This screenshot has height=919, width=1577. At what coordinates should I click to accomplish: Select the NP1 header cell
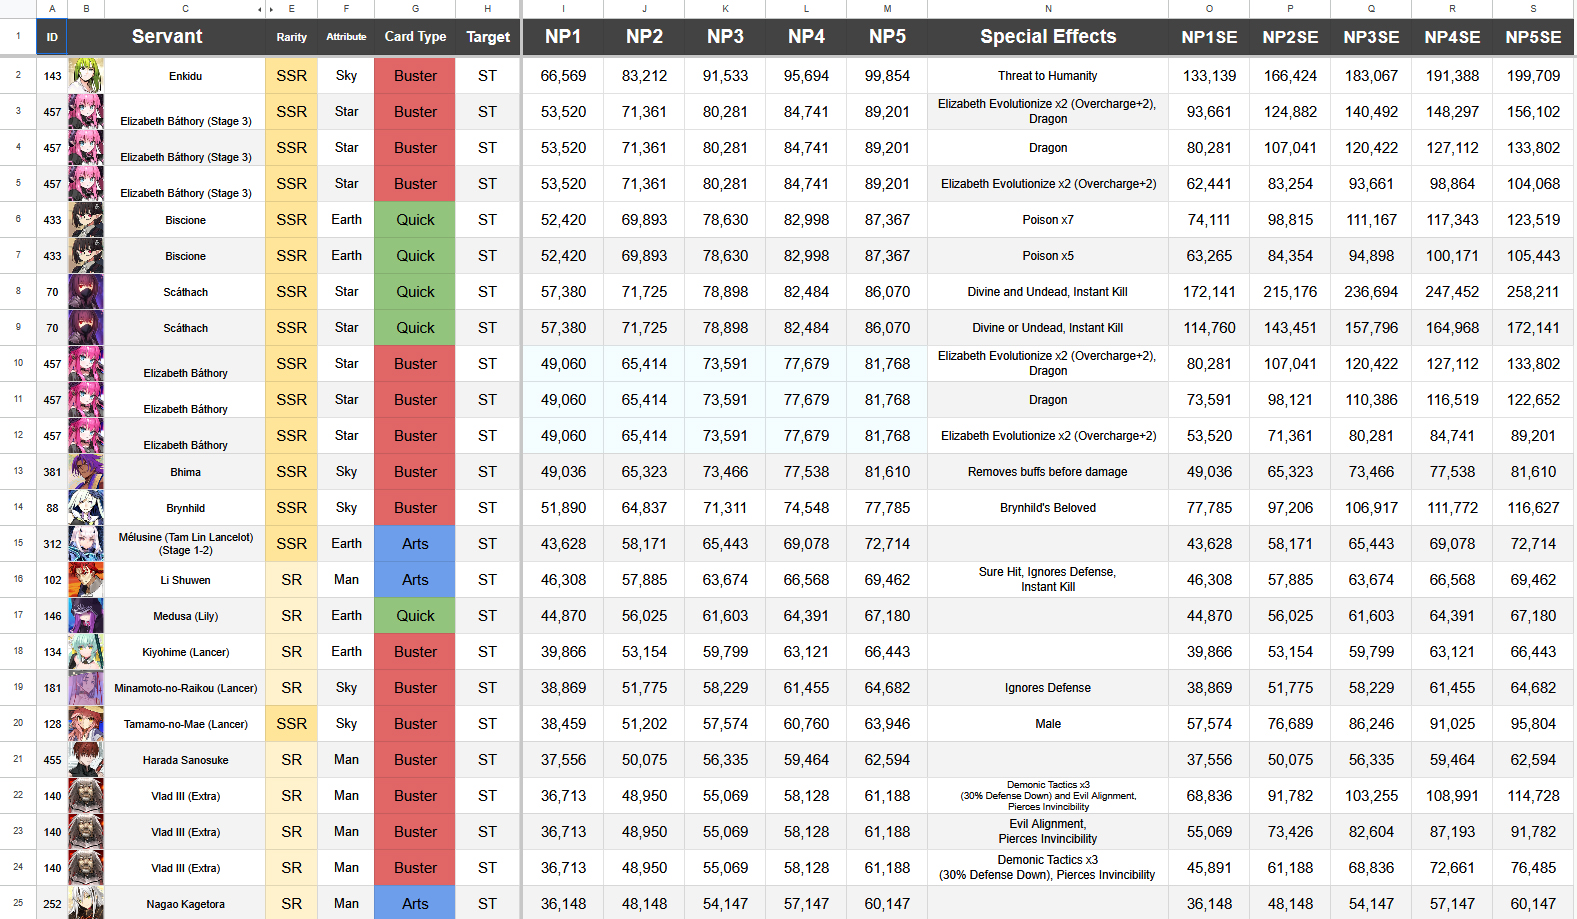point(563,37)
